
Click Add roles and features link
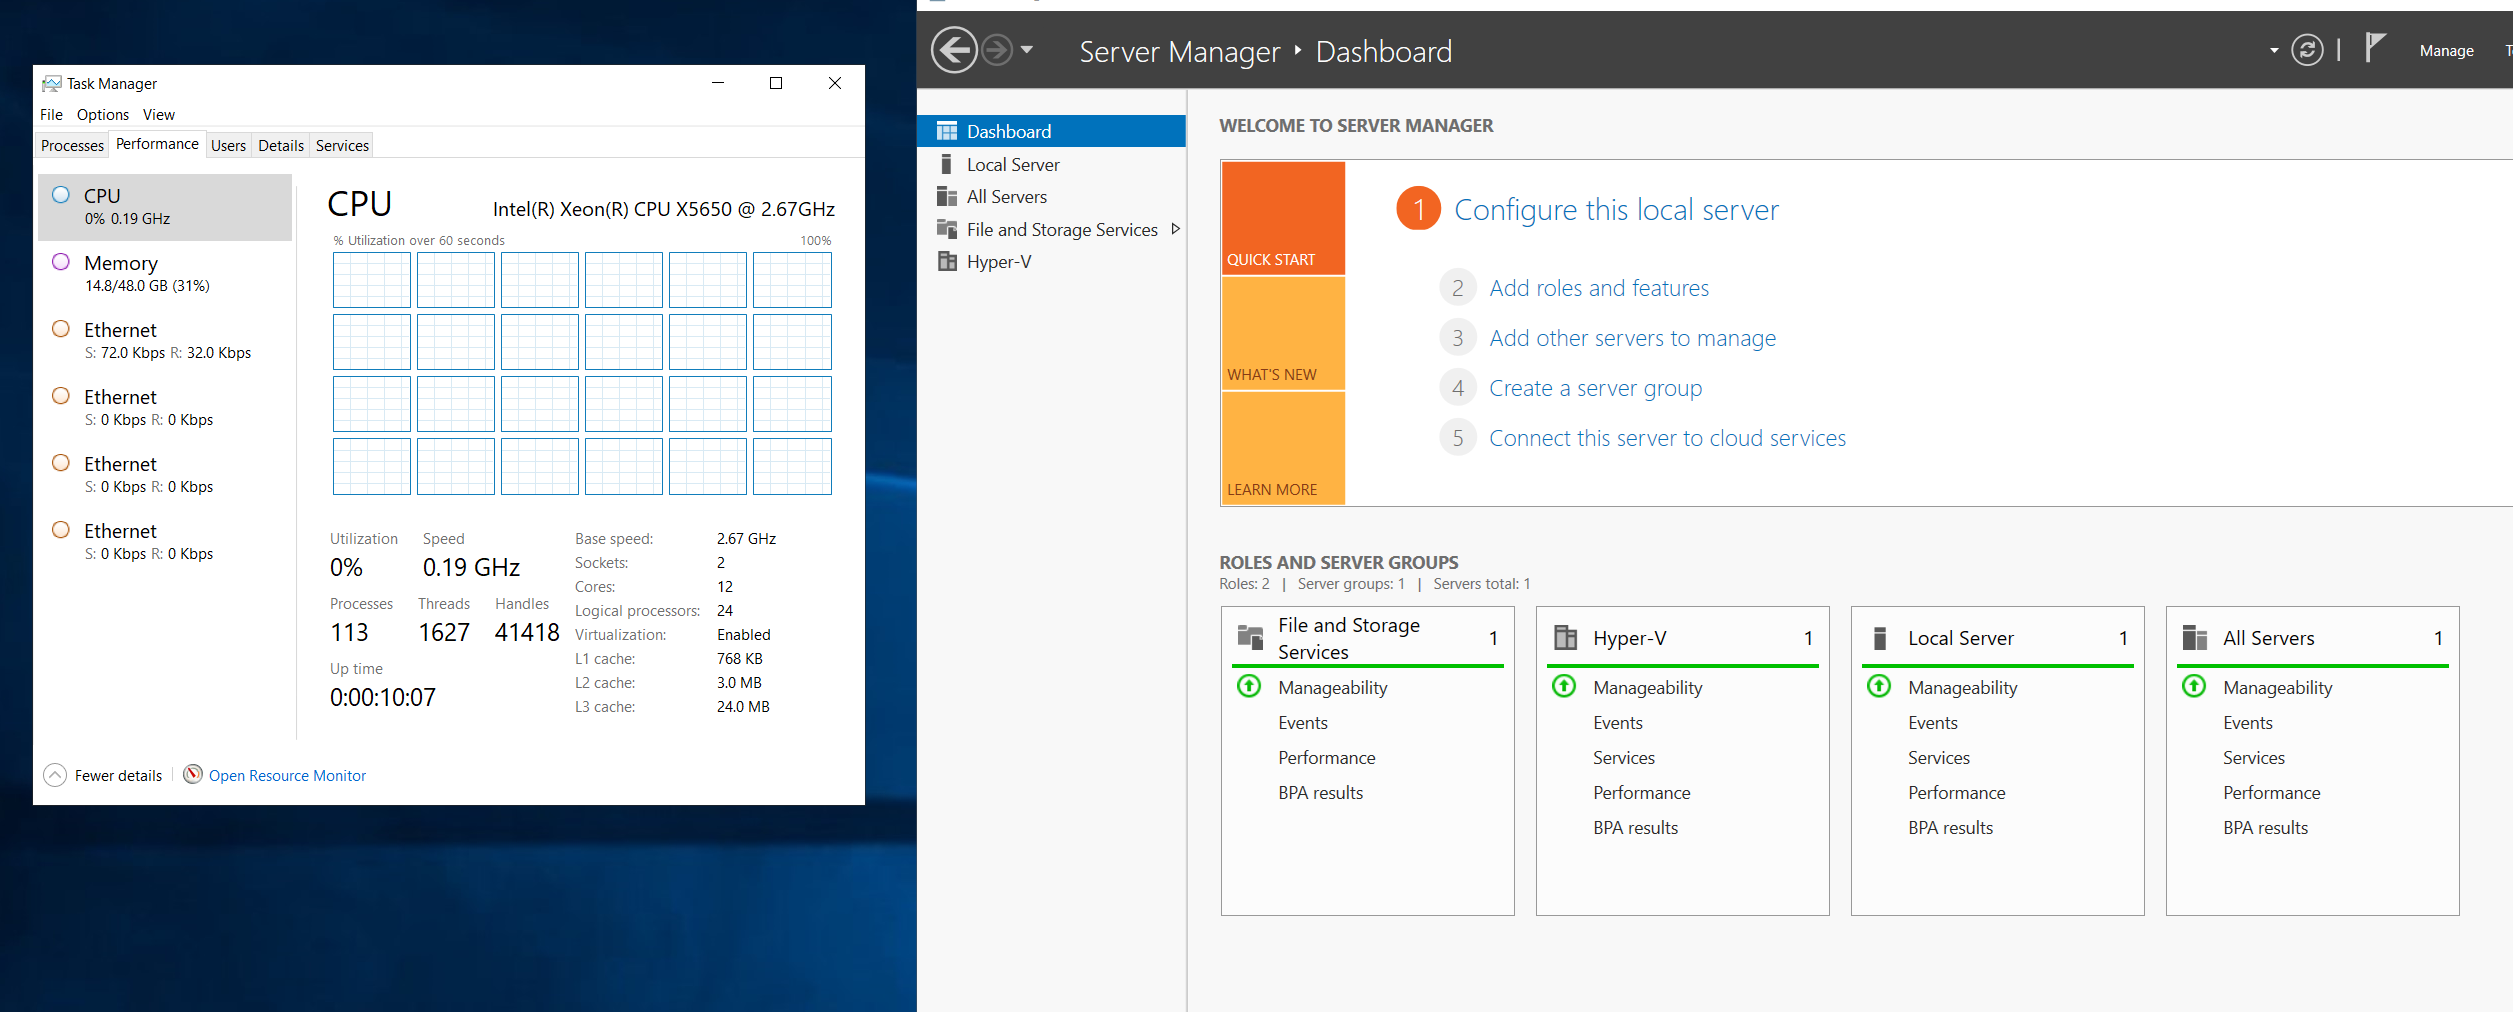coord(1598,288)
